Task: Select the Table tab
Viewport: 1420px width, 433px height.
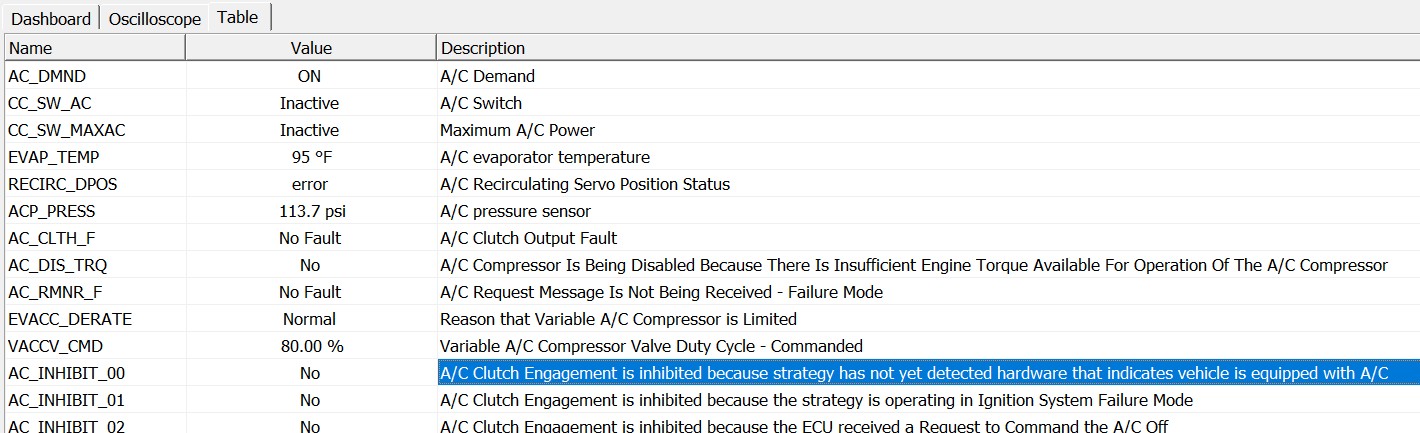Action: 237,17
